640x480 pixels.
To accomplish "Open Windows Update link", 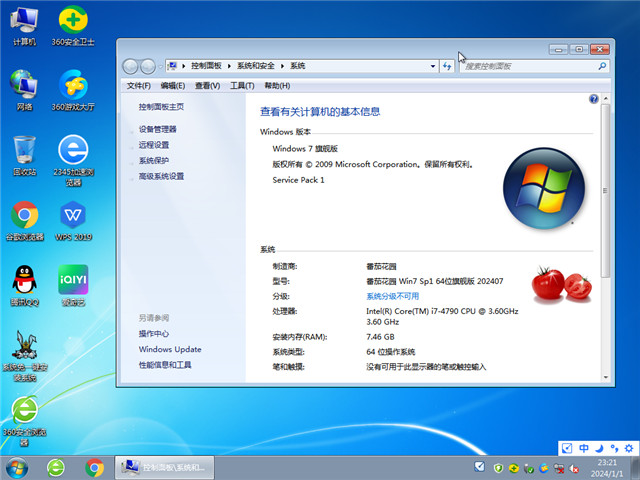I will (x=170, y=349).
